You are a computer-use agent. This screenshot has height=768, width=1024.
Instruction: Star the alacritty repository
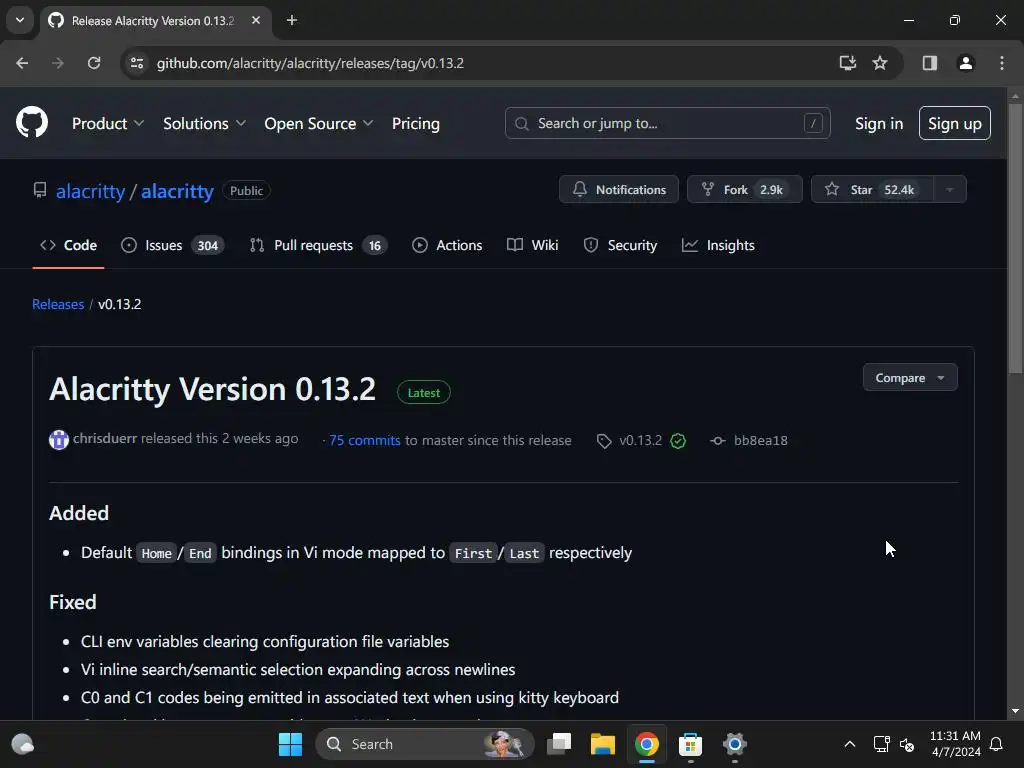(x=872, y=189)
